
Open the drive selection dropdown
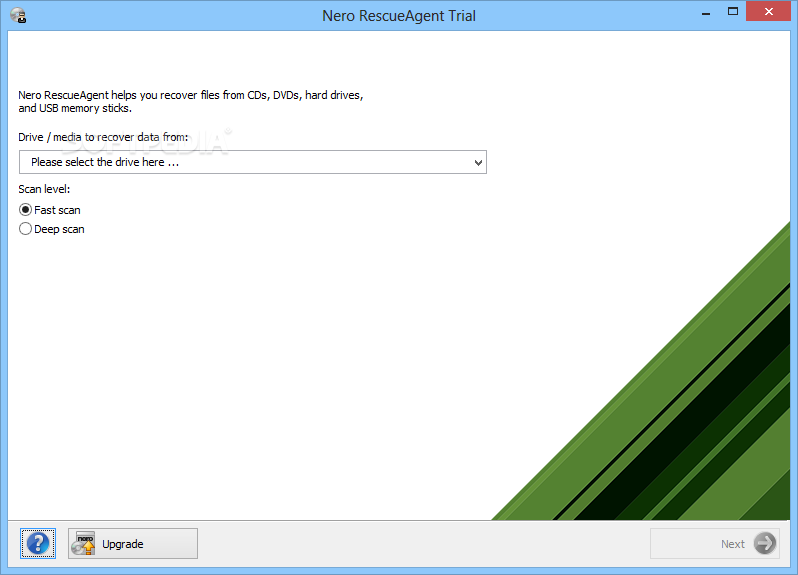pyautogui.click(x=252, y=162)
